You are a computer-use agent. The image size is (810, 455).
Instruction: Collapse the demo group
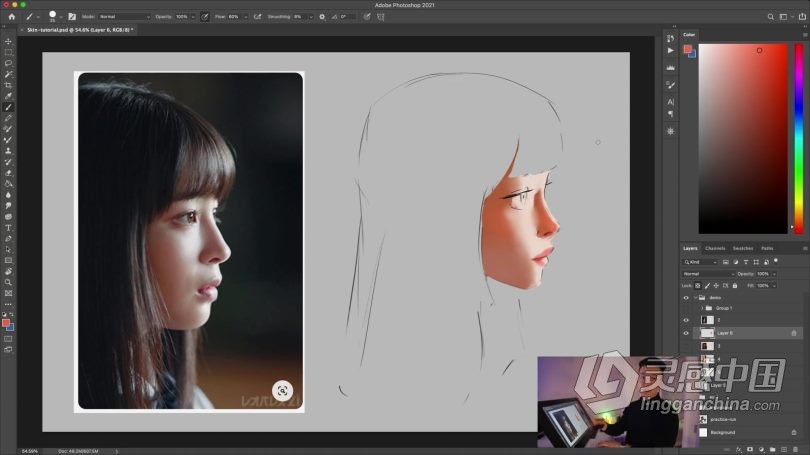(695, 298)
